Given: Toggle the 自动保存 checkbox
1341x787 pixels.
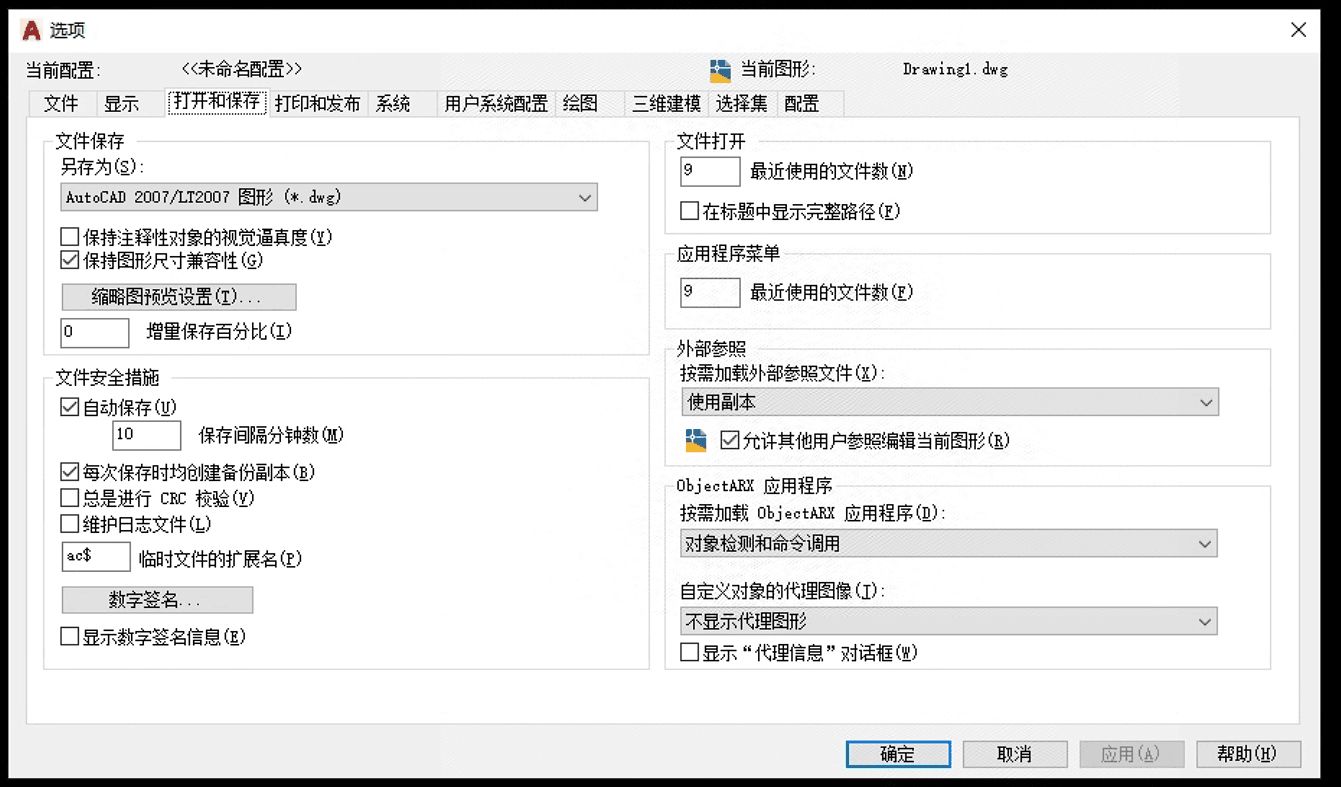Looking at the screenshot, I should point(70,407).
